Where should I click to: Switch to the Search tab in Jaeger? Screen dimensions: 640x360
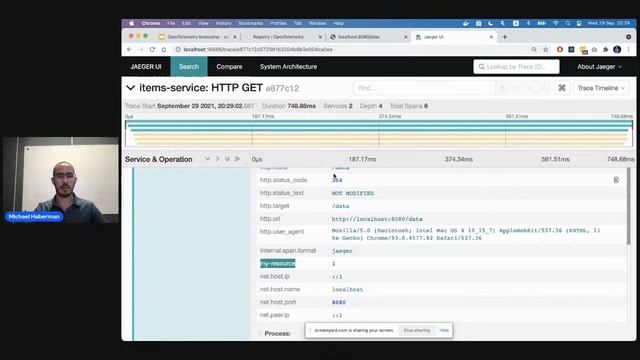tap(189, 67)
